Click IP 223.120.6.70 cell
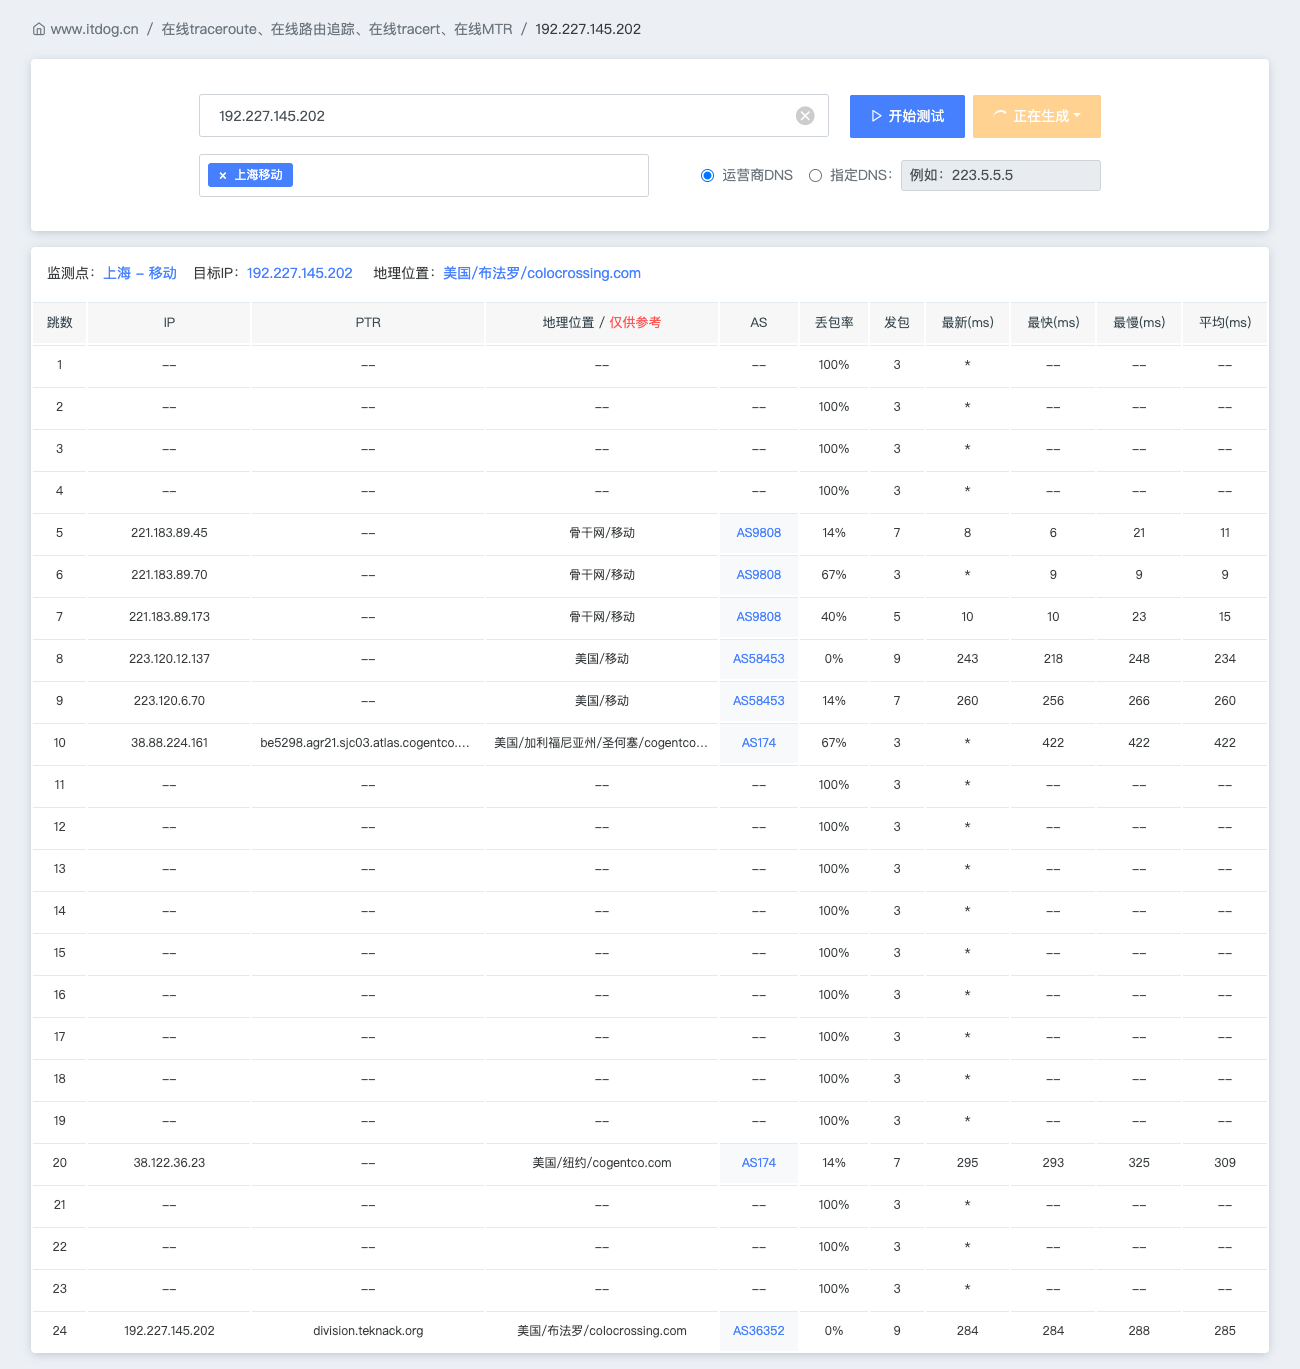 169,701
